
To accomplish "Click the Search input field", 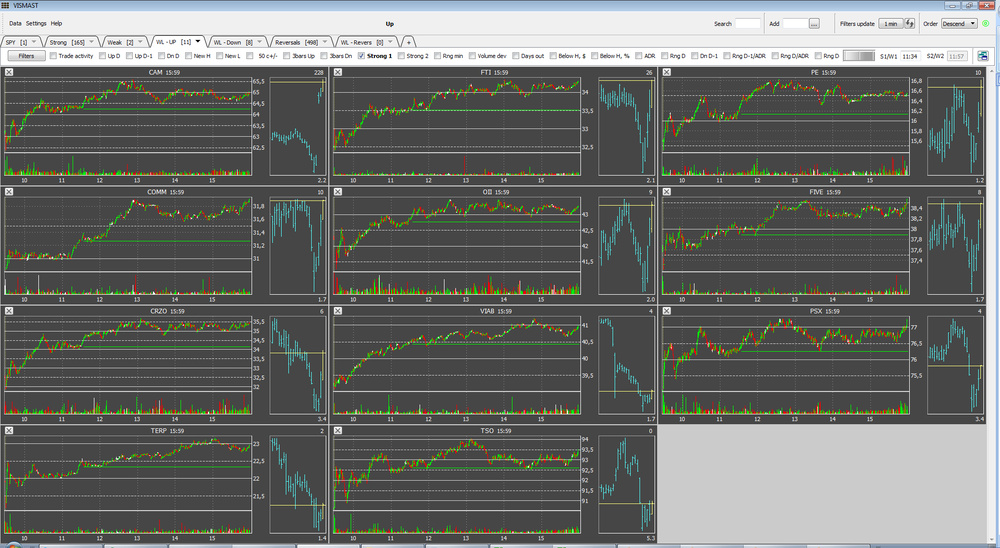I will tap(747, 24).
